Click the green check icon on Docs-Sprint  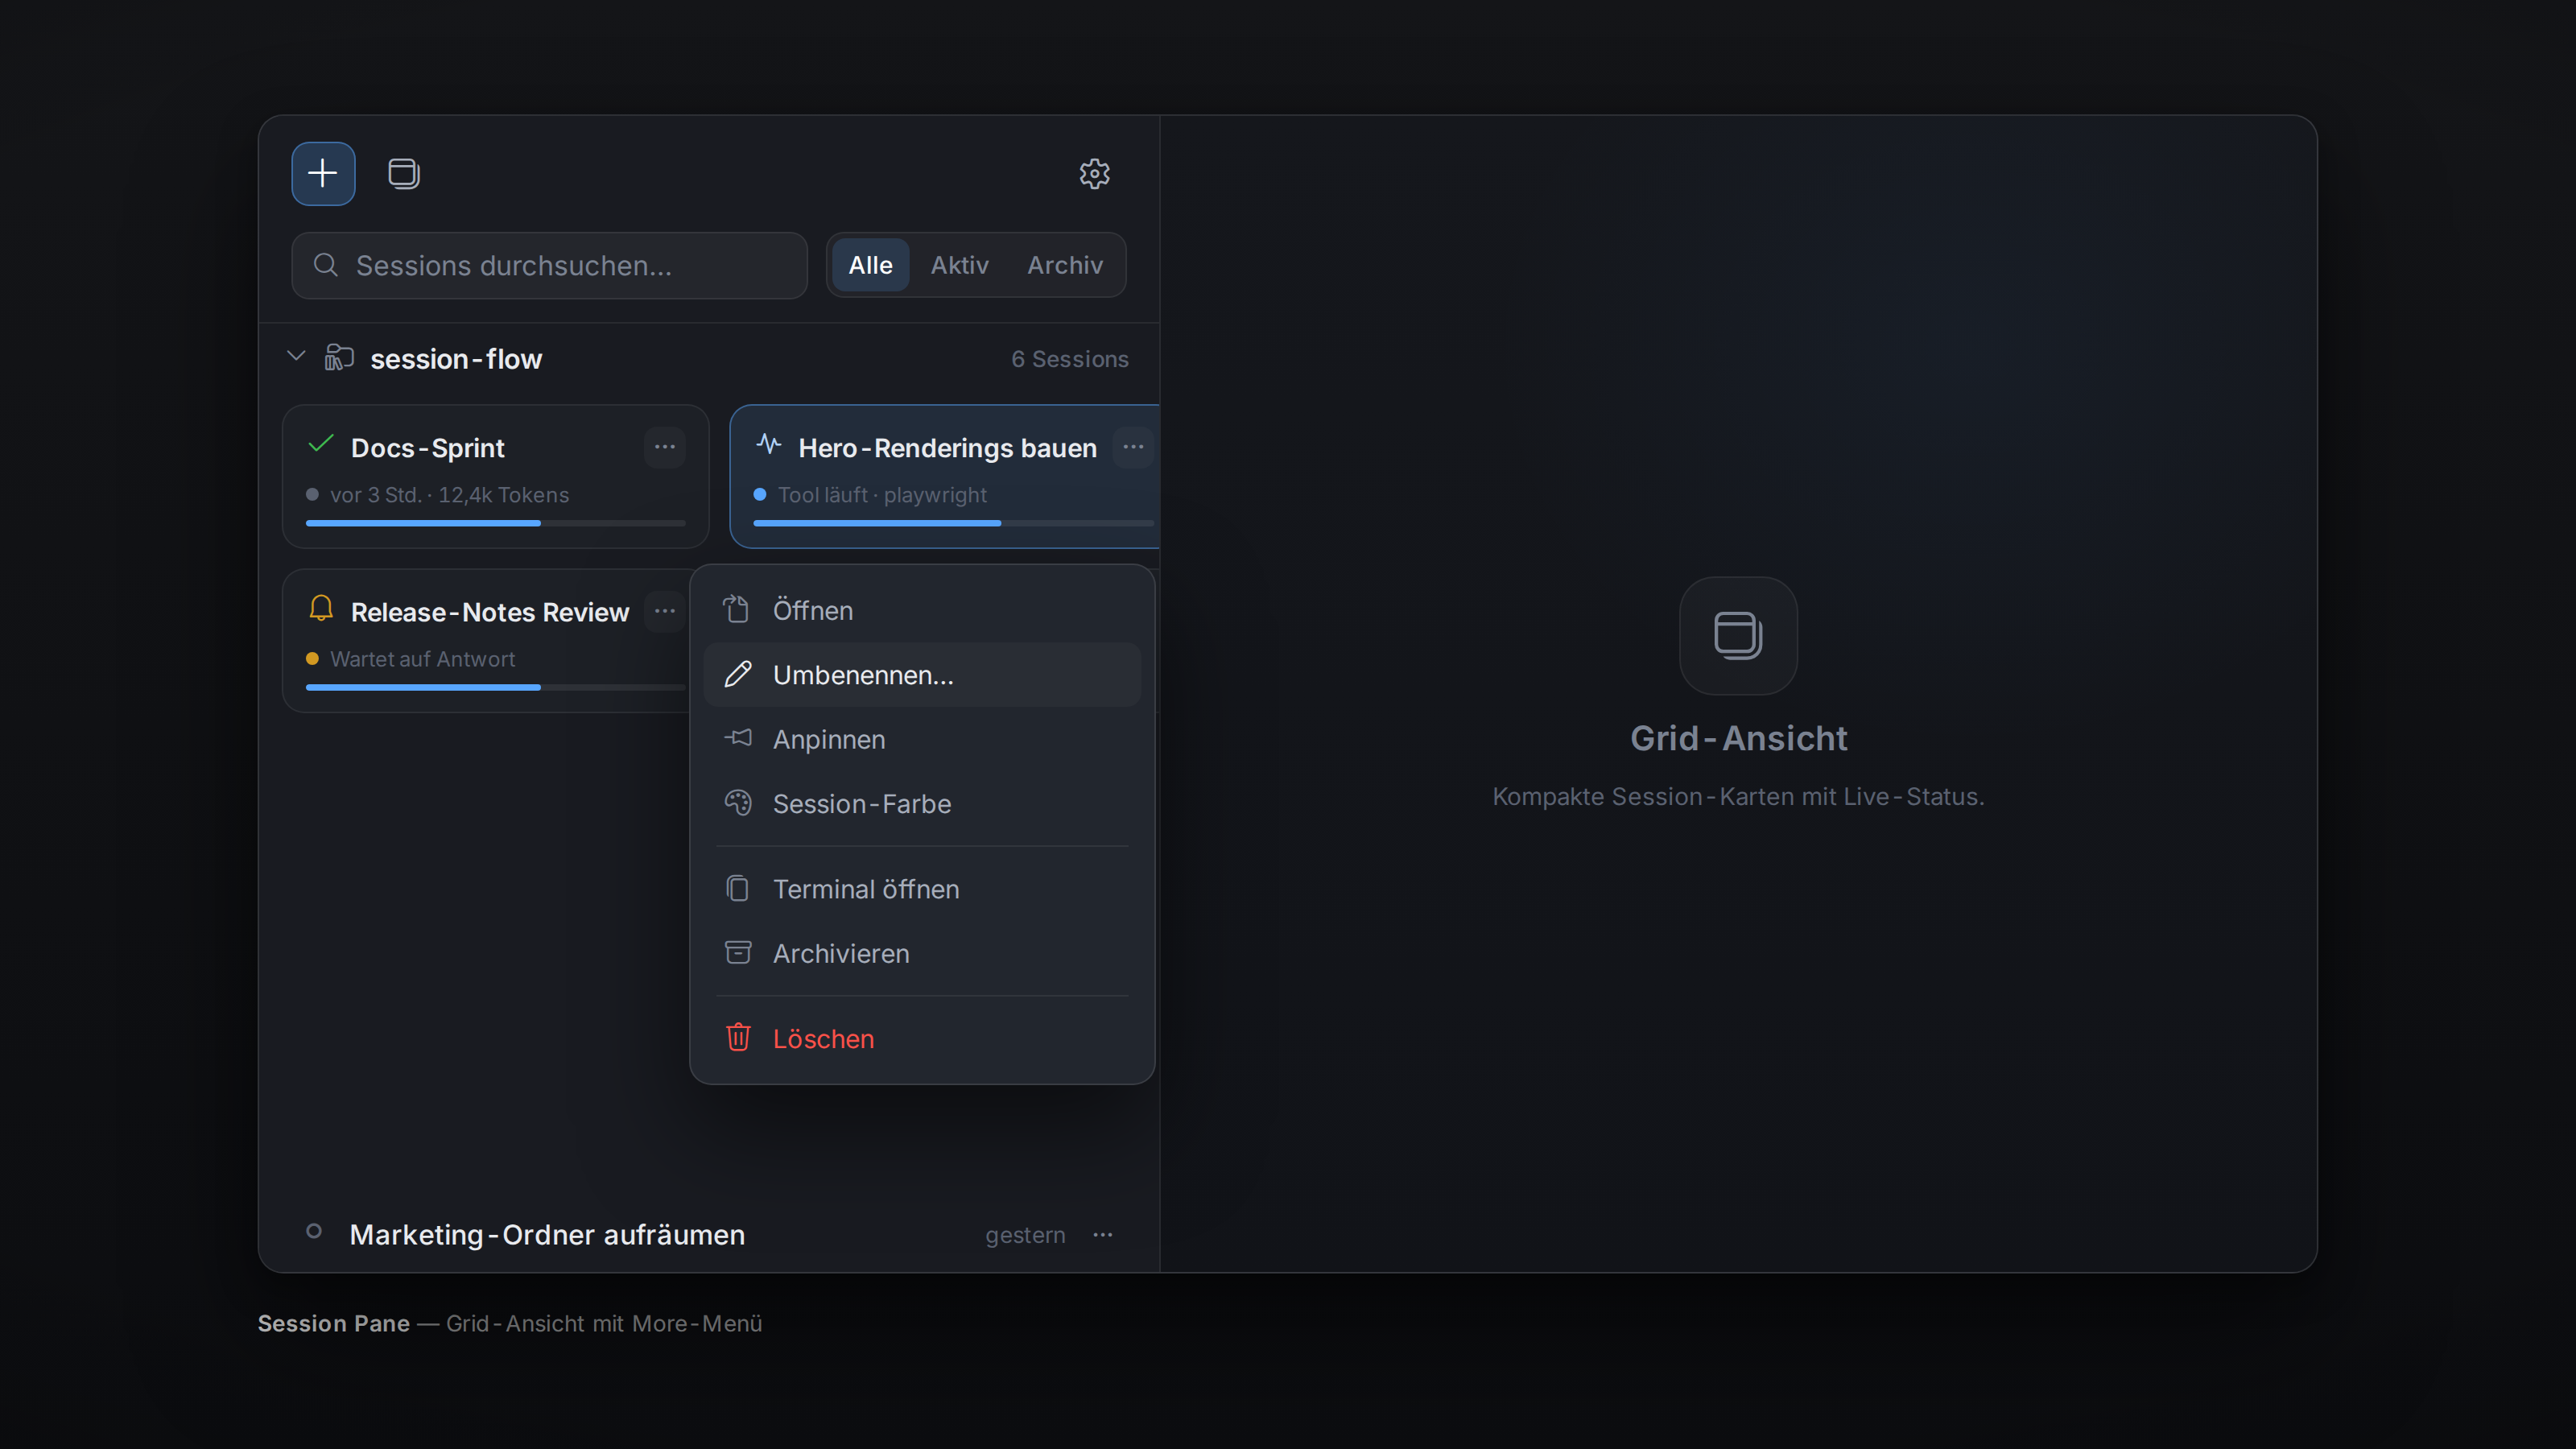320,444
